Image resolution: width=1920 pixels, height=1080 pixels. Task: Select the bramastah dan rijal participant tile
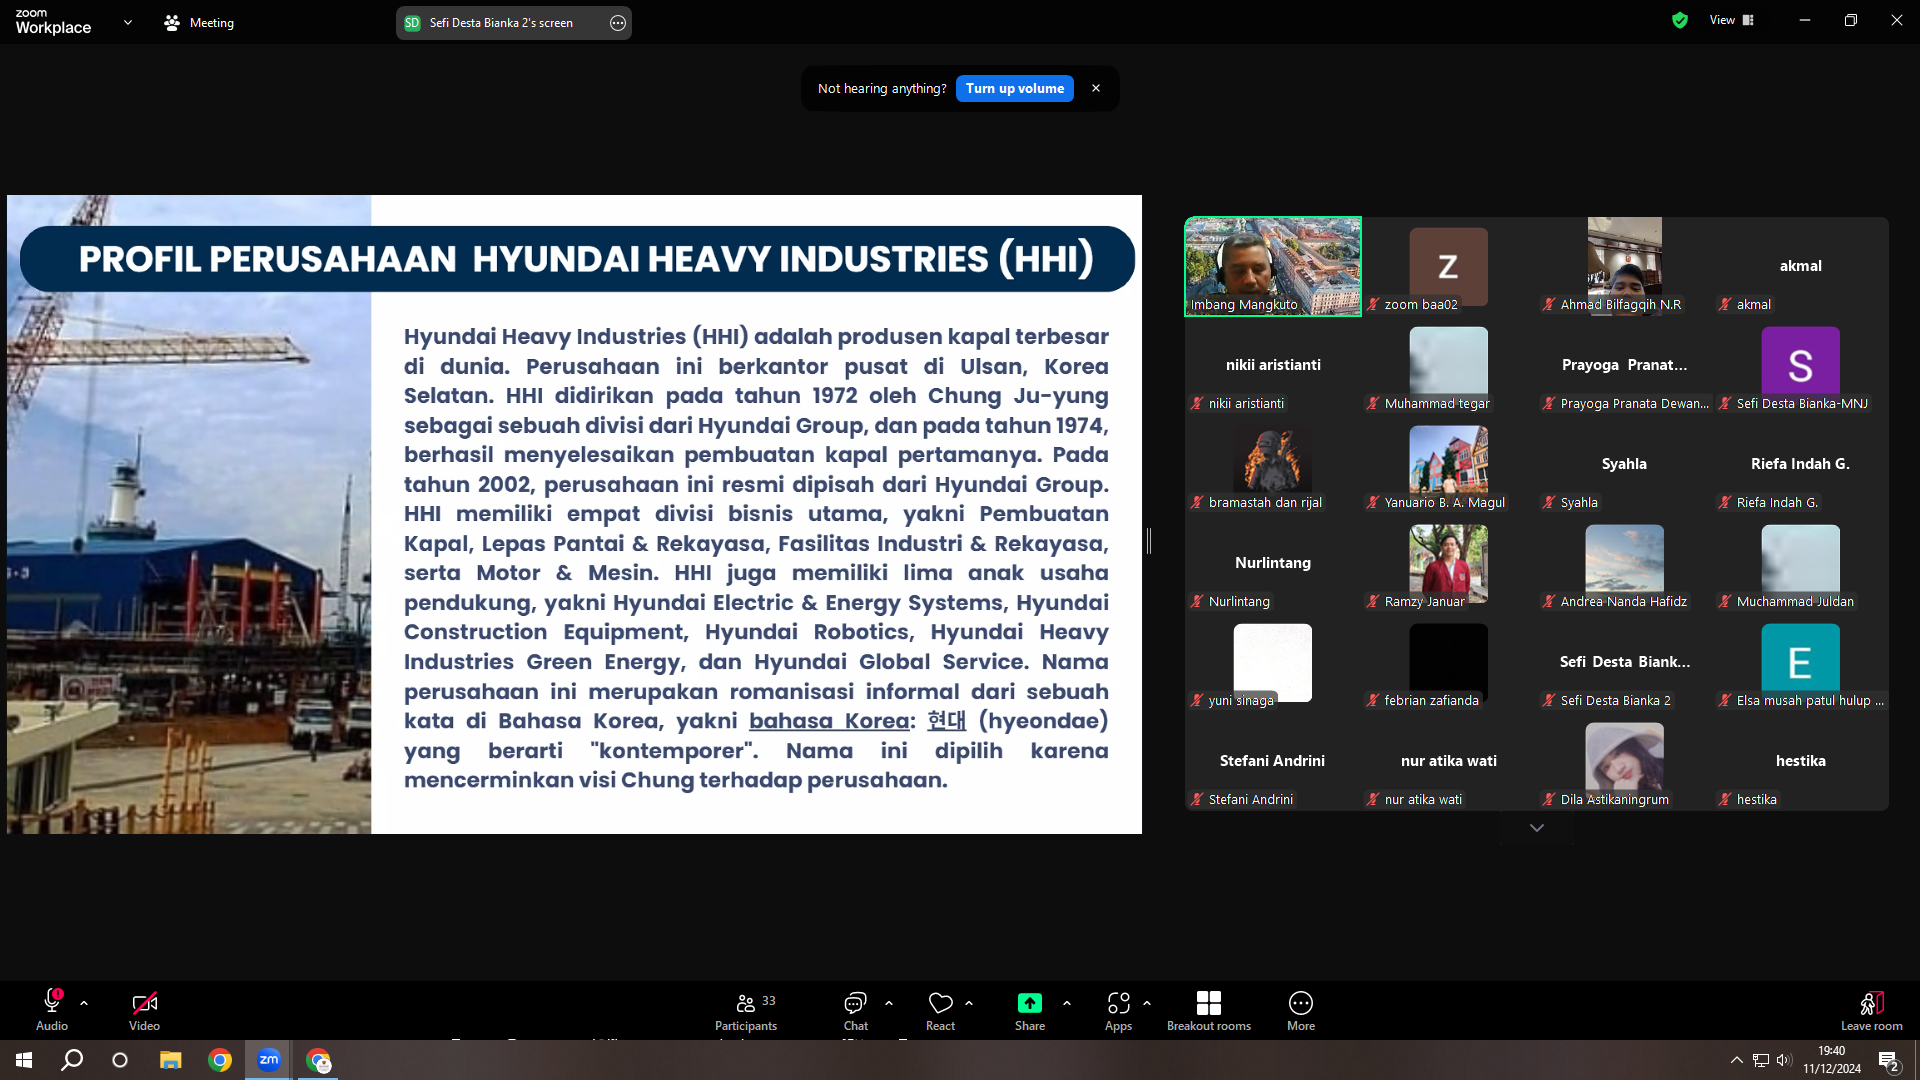pos(1273,464)
